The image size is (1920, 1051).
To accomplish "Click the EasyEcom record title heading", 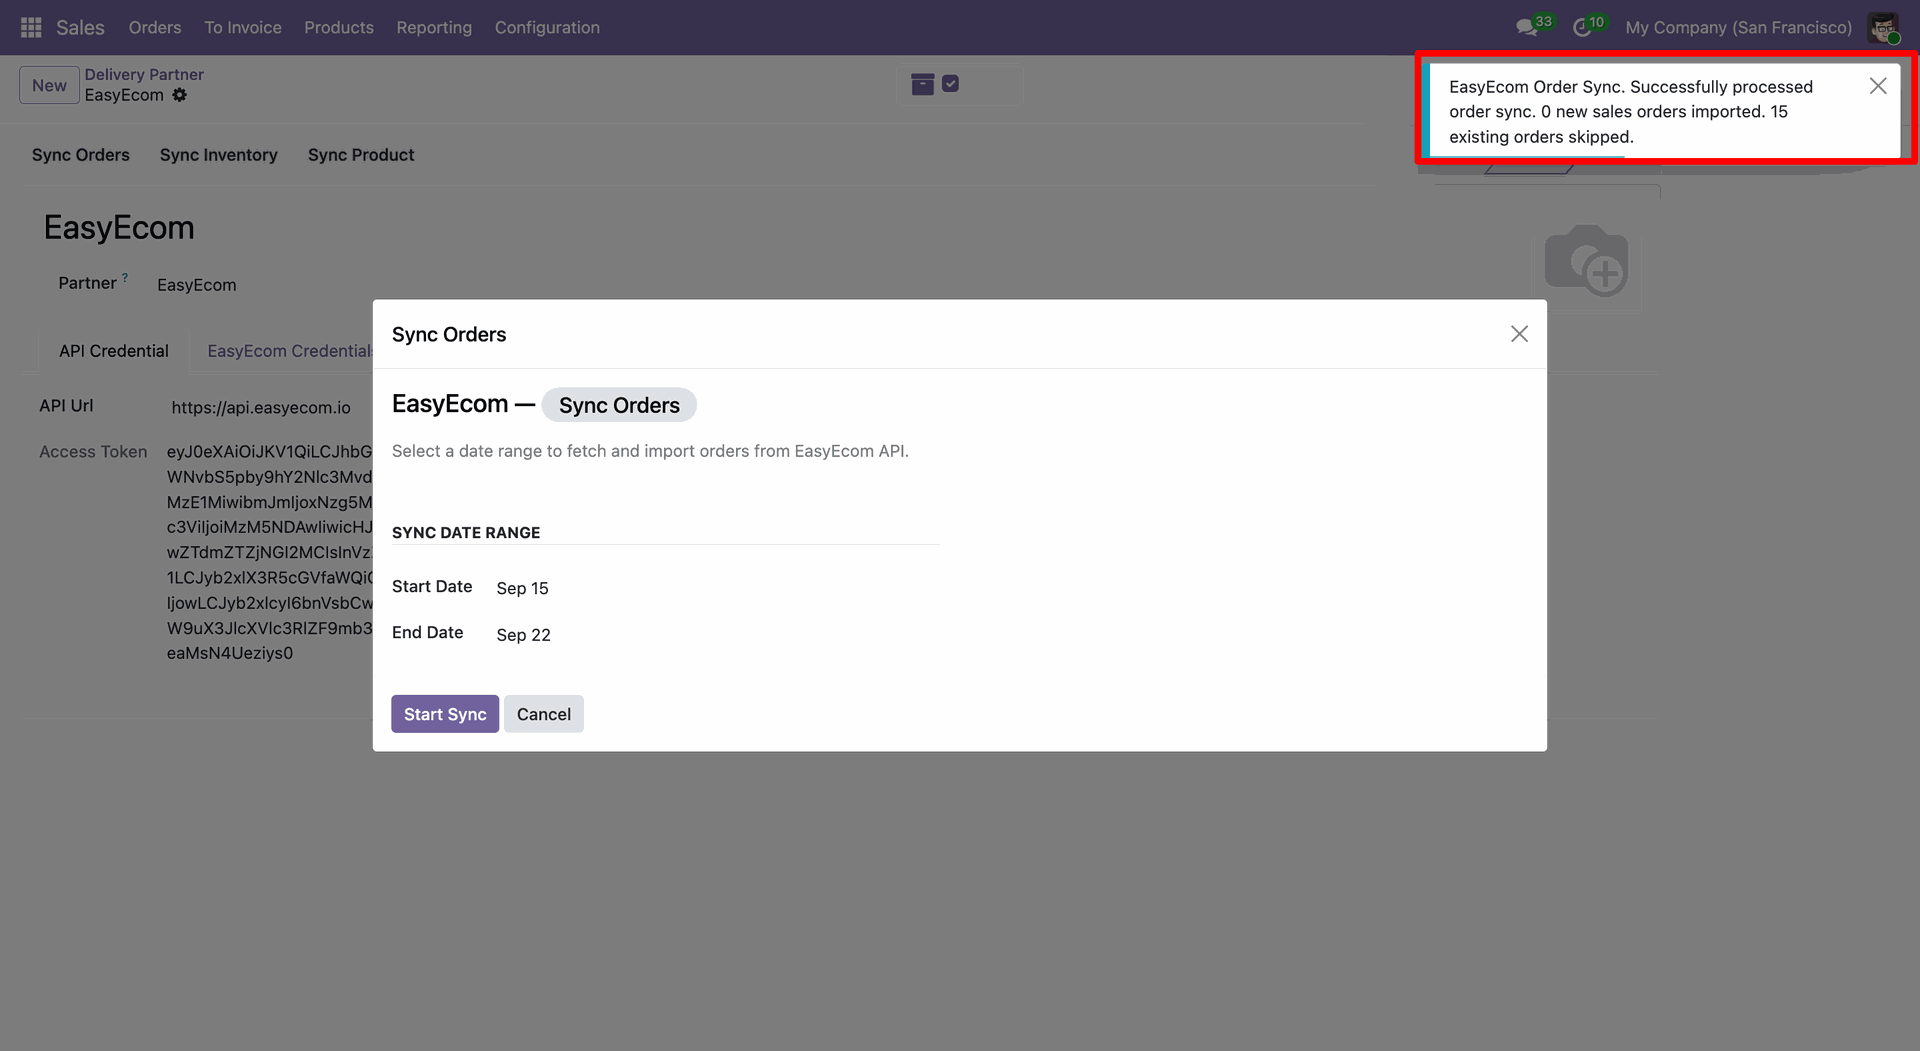I will click(119, 228).
